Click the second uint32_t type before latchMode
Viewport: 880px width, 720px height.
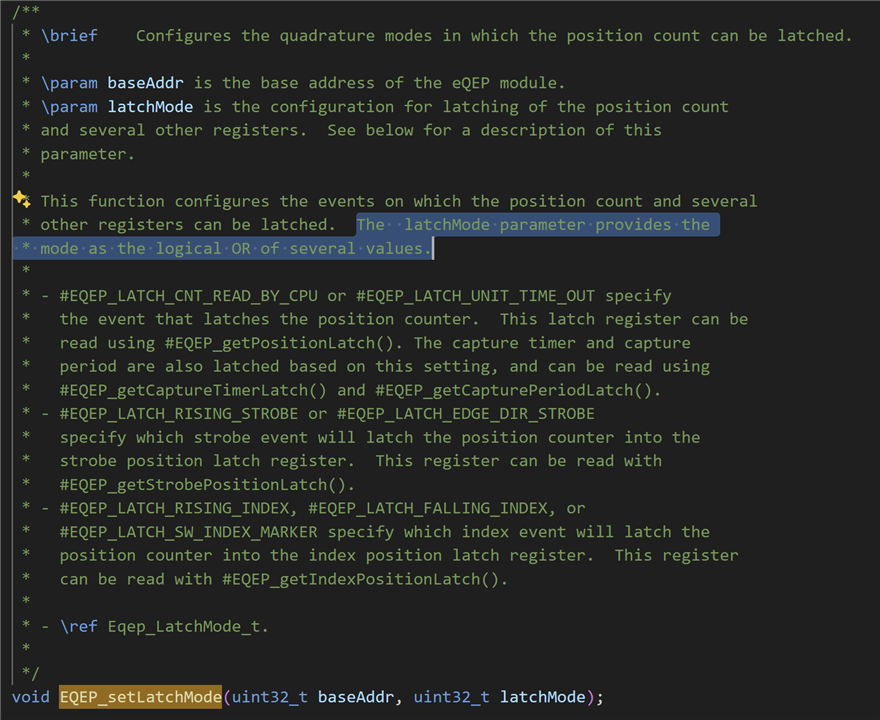click(x=452, y=697)
